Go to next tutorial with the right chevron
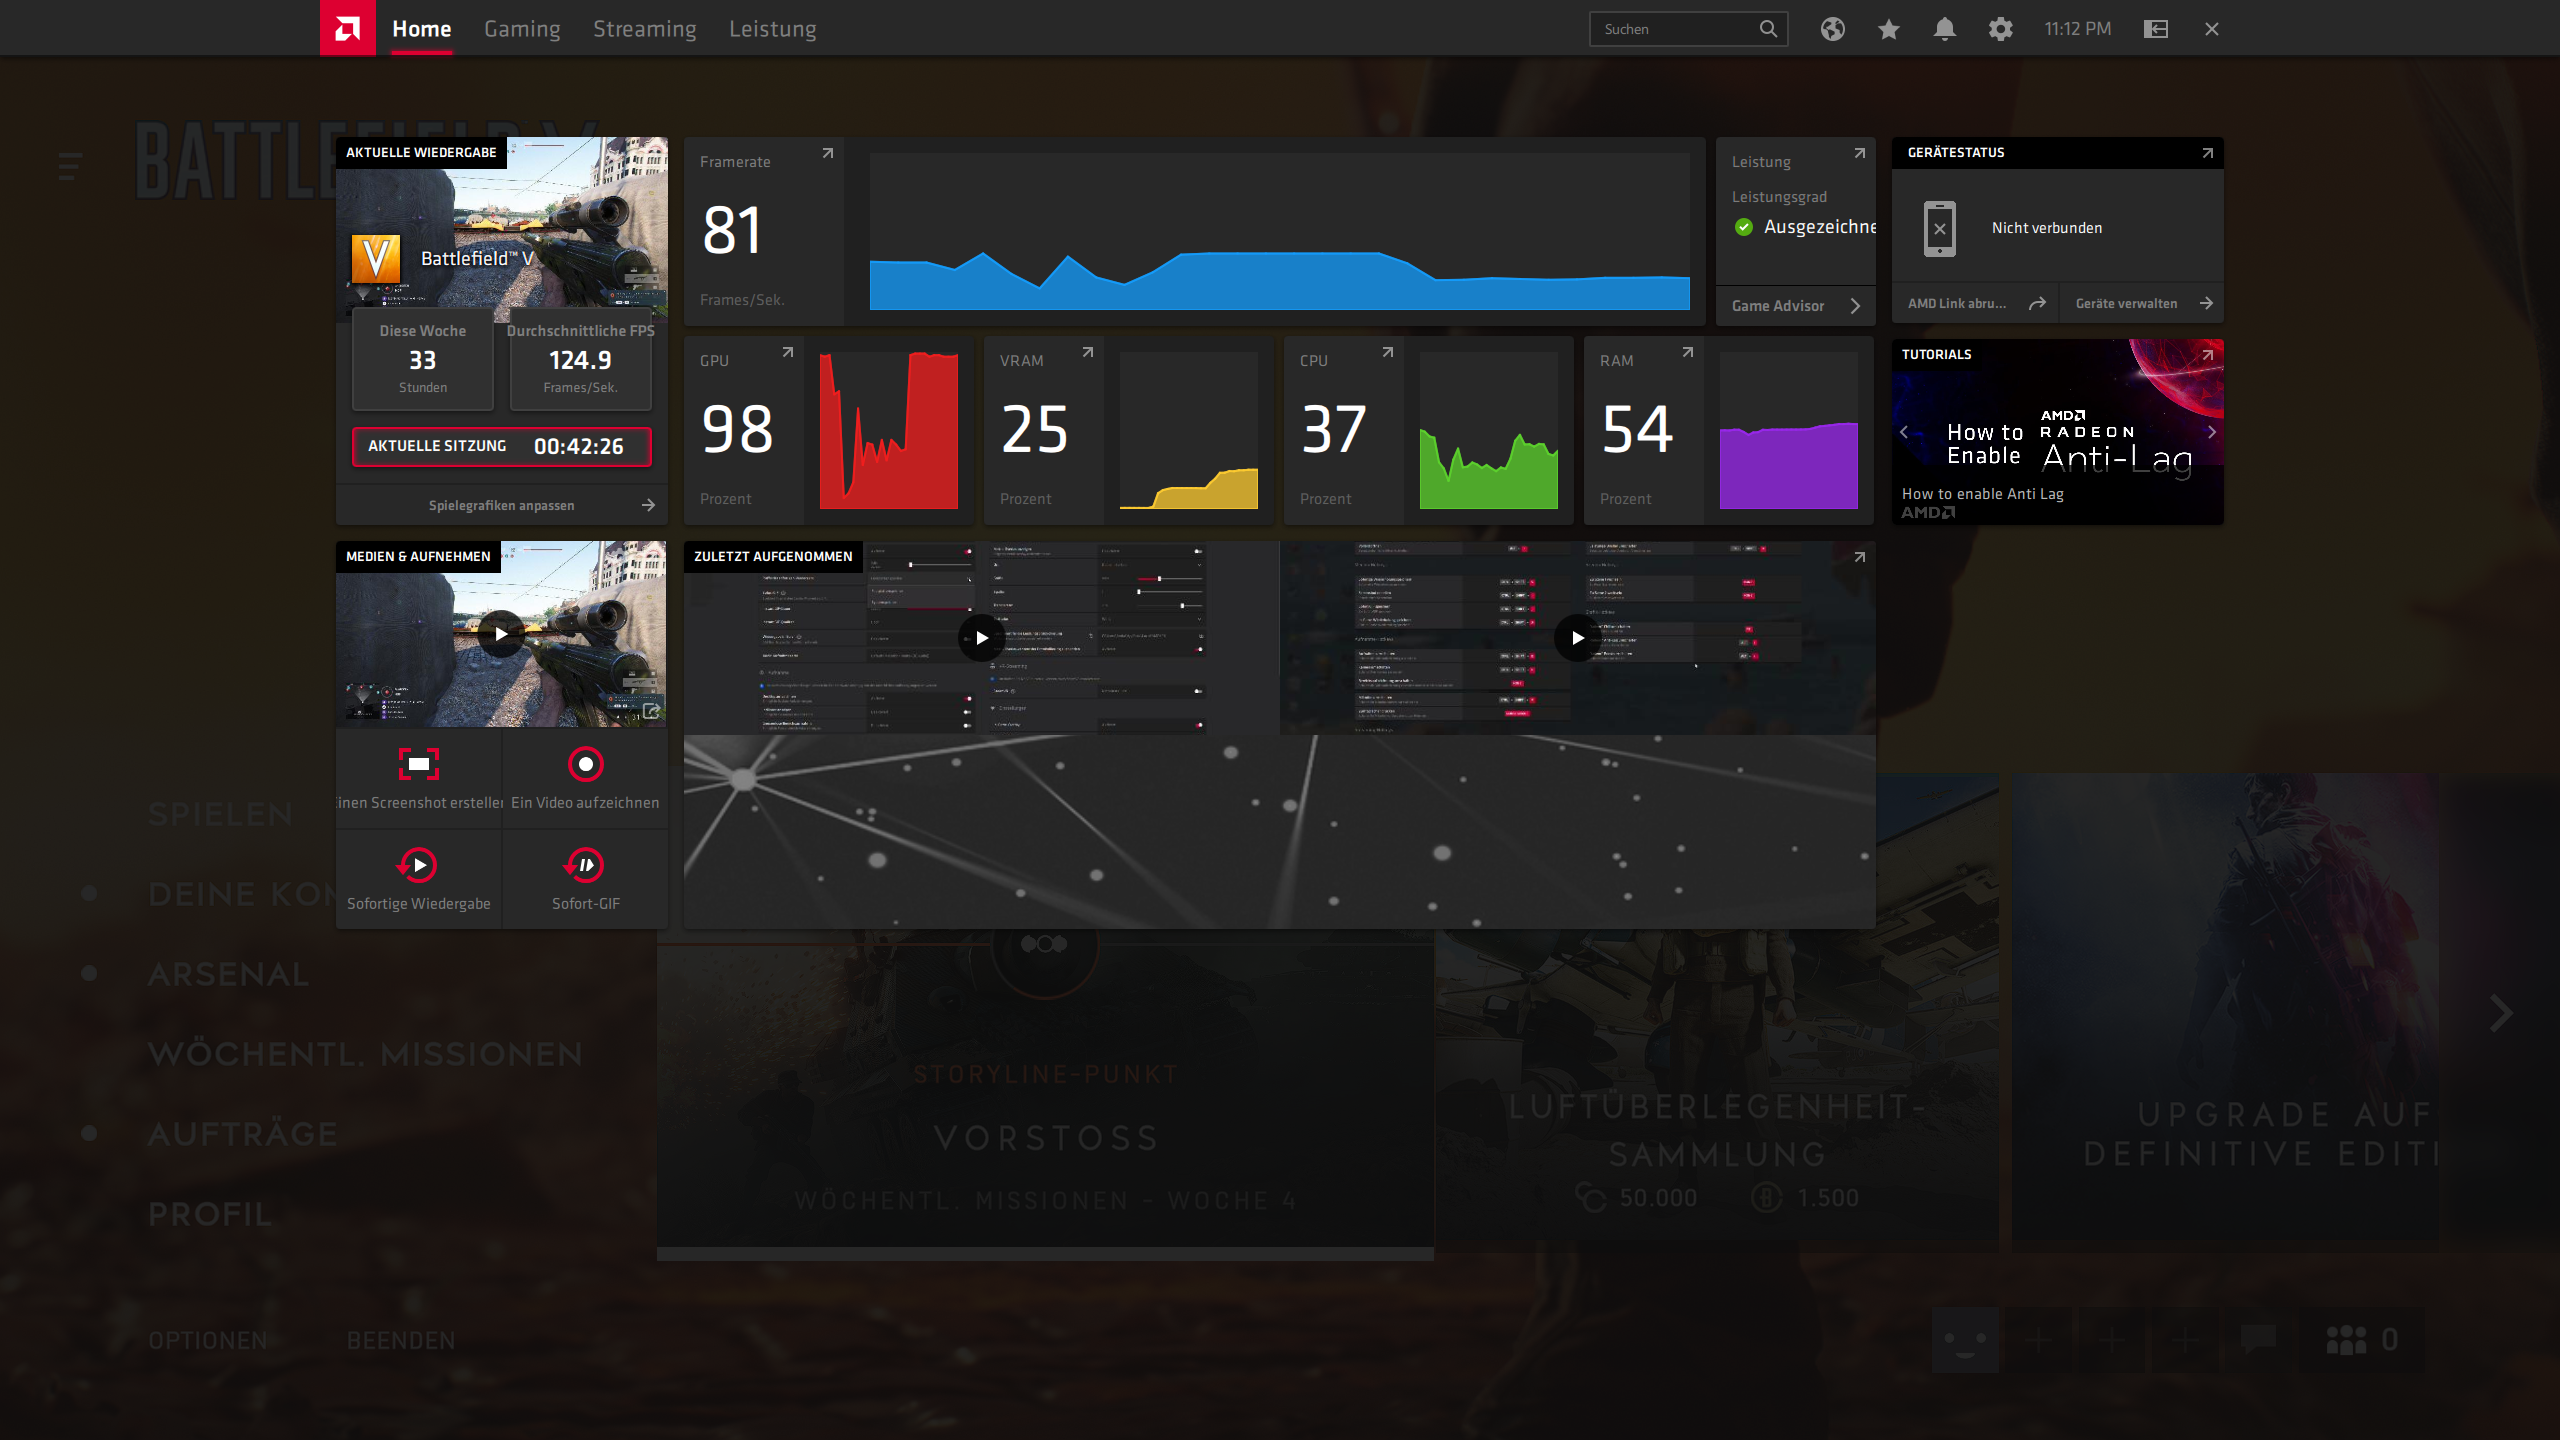2560x1440 pixels. [2211, 432]
